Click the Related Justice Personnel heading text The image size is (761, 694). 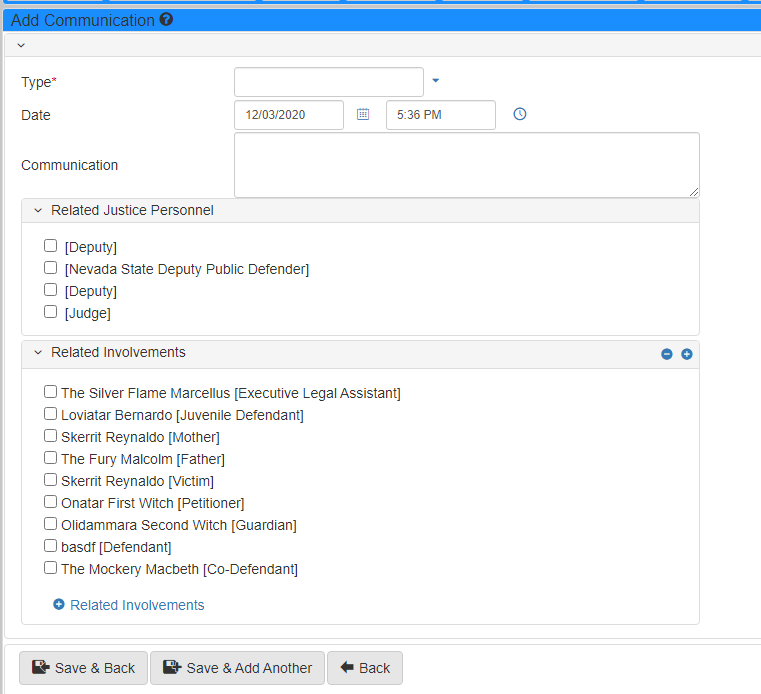coord(132,210)
